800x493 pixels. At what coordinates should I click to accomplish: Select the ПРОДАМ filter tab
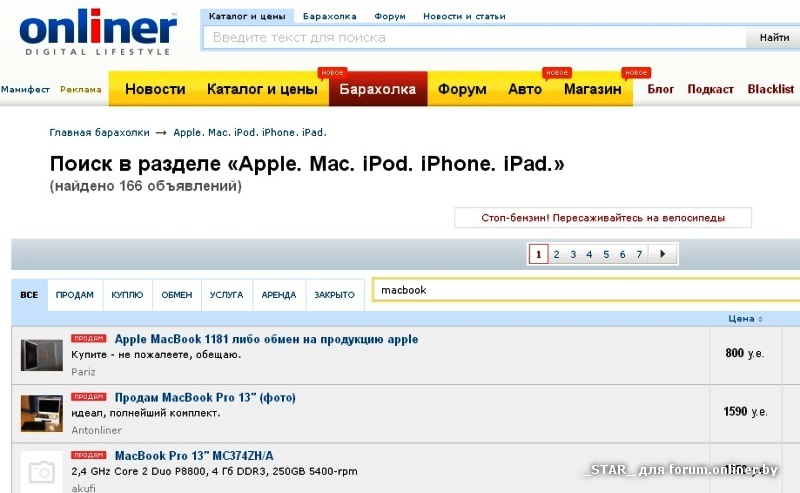75,295
